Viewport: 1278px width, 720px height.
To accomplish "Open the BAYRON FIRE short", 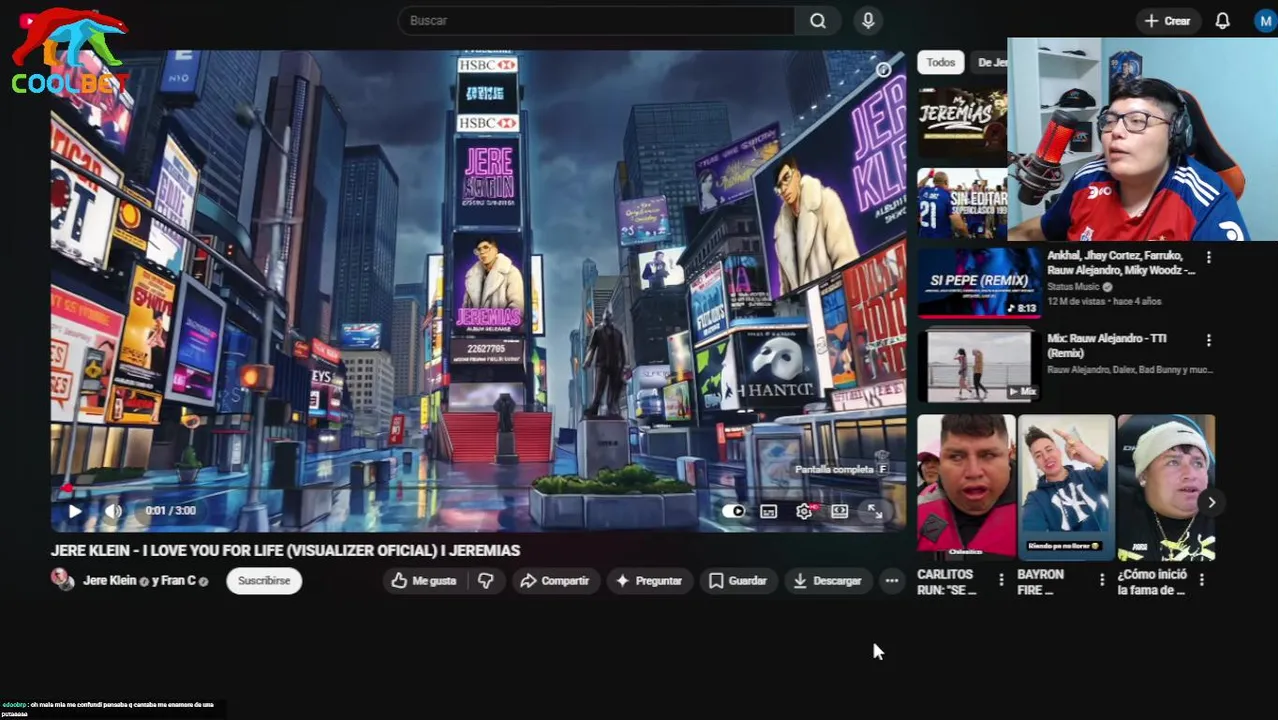I will pyautogui.click(x=1066, y=487).
